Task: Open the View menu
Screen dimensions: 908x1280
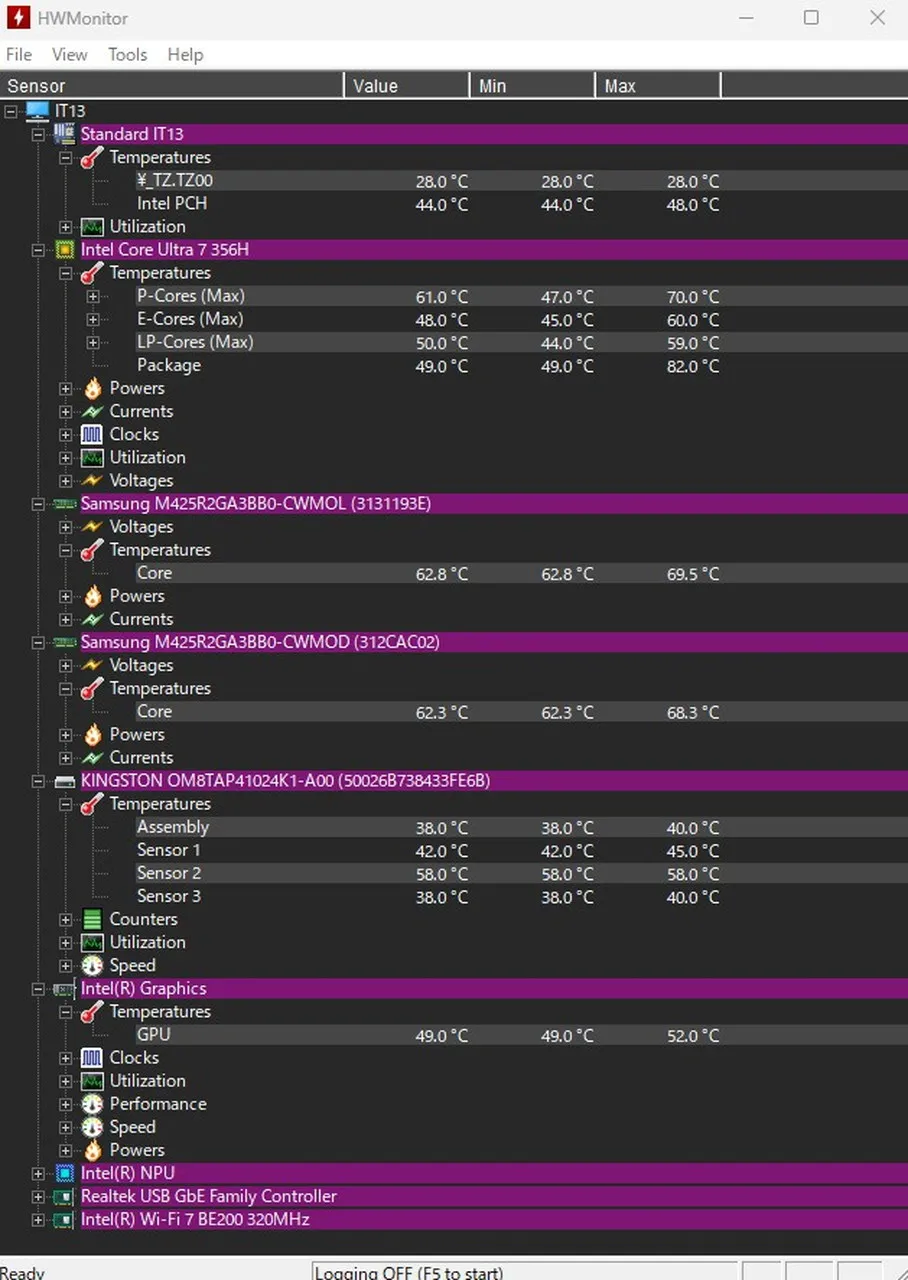Action: click(x=70, y=55)
